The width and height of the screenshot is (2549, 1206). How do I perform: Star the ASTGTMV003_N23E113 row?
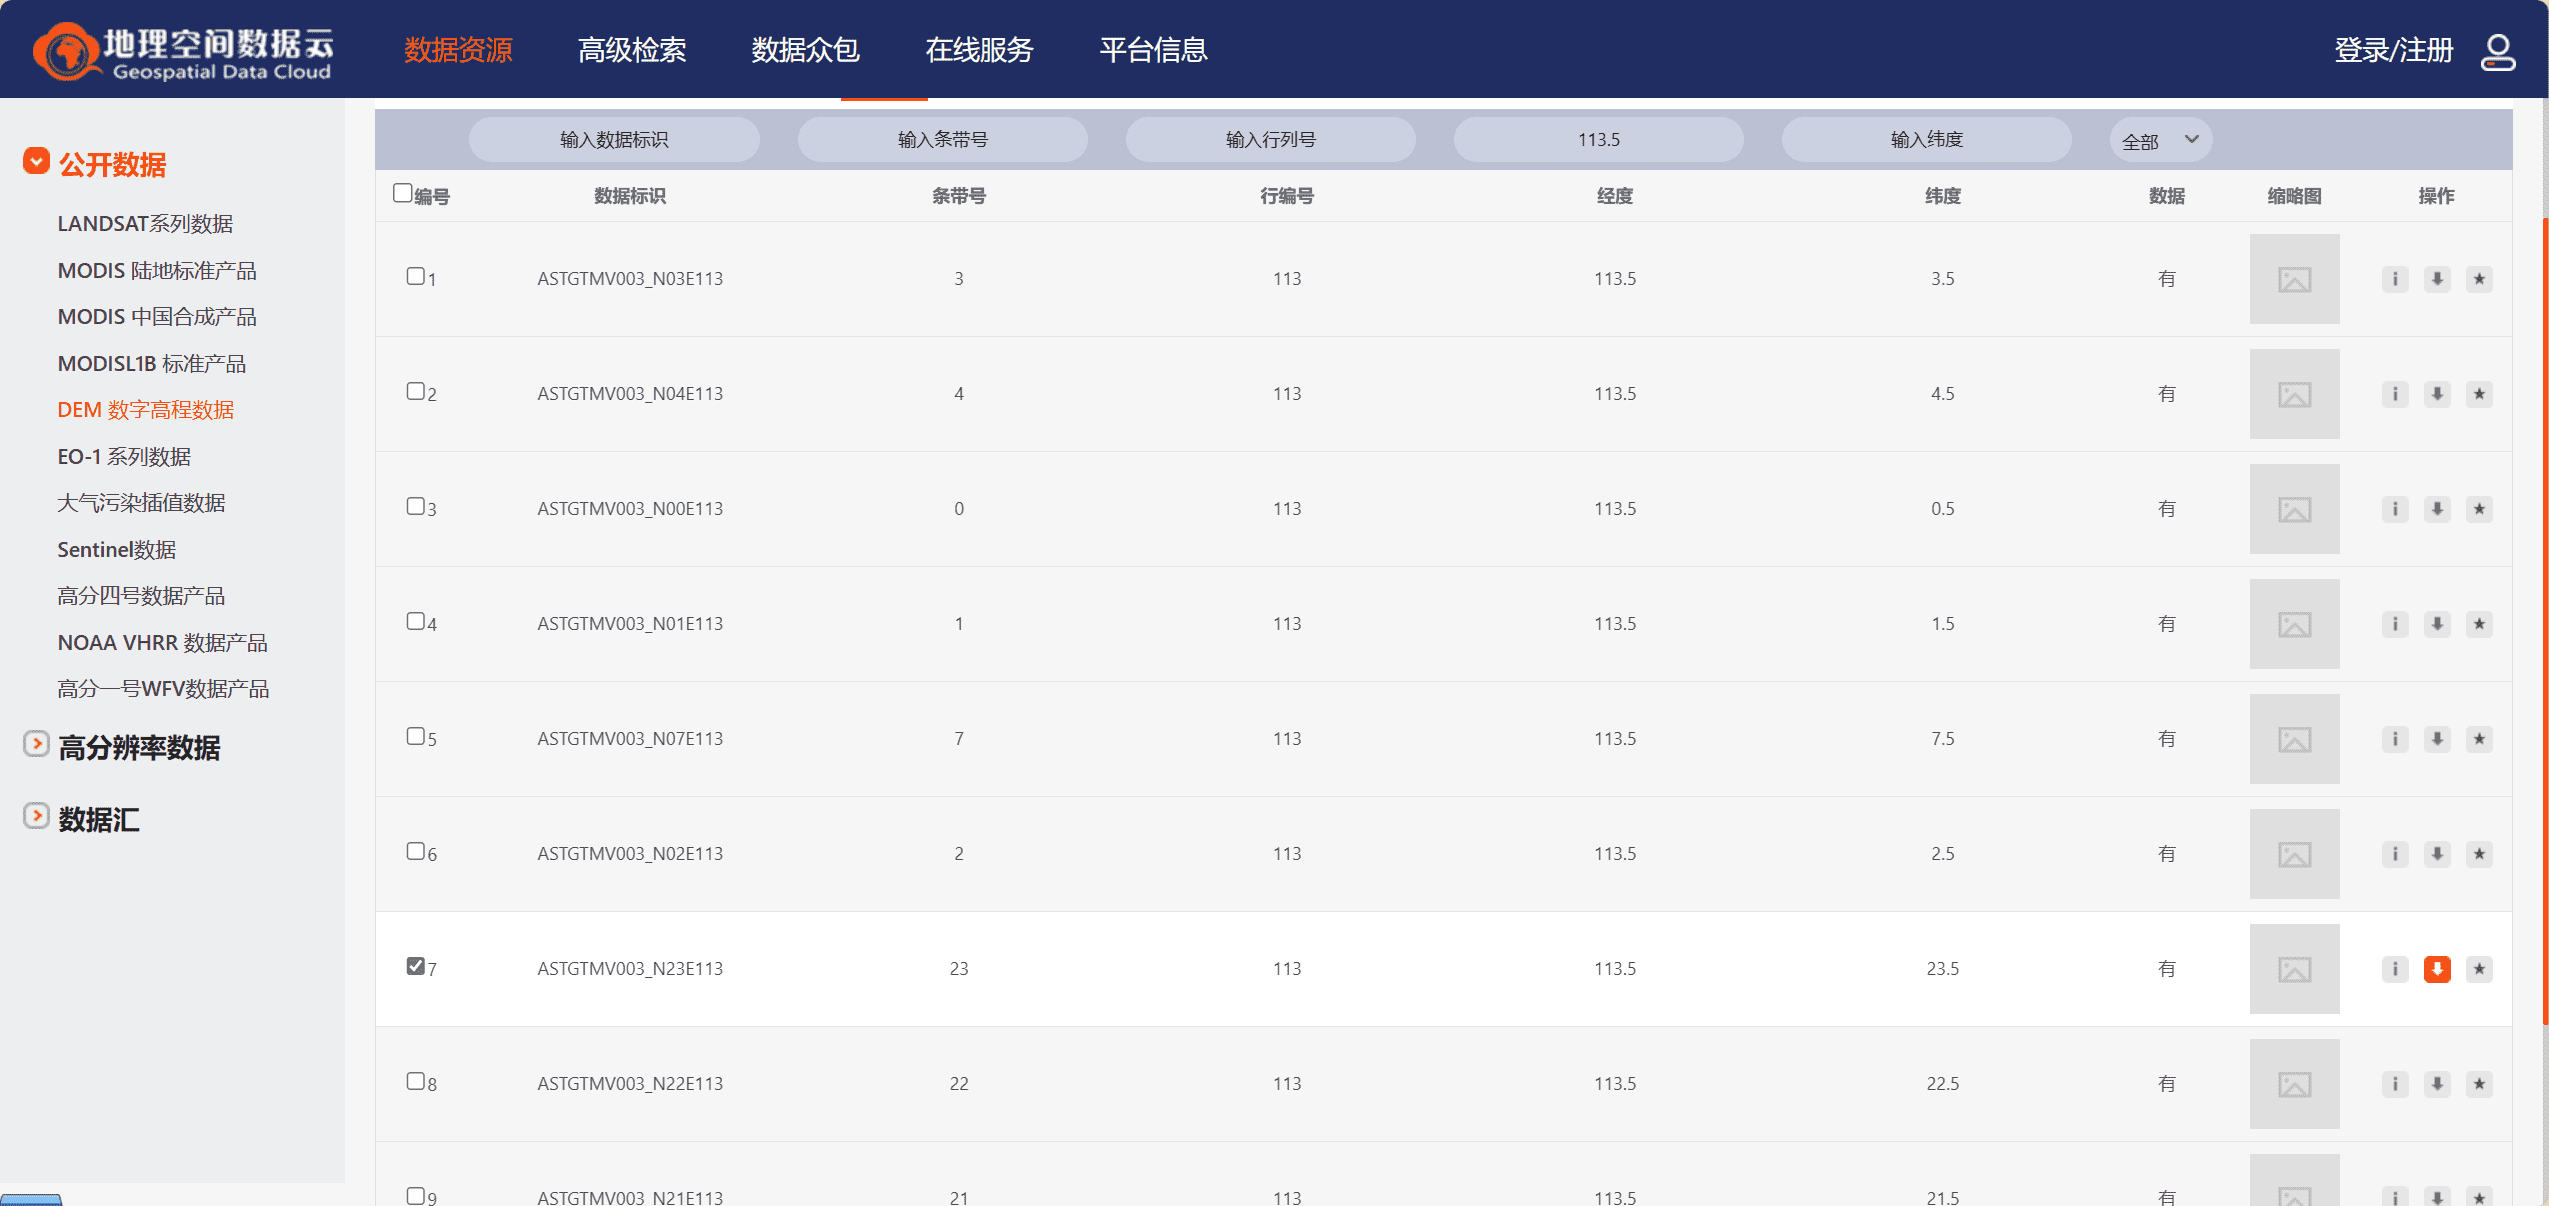[2479, 969]
